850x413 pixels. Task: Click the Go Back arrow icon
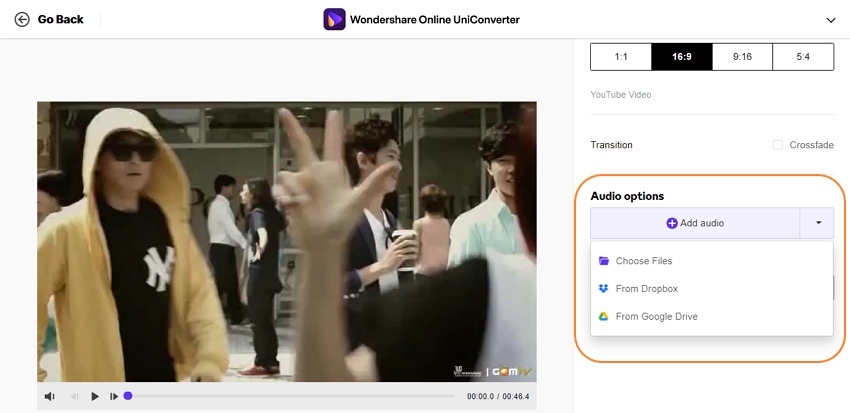point(22,20)
